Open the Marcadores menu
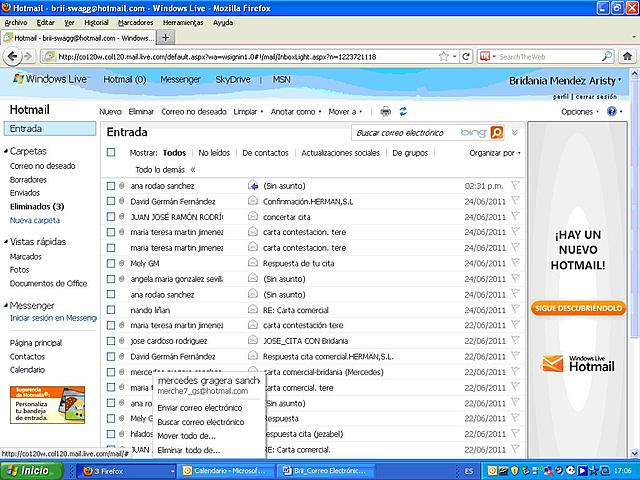 (136, 22)
